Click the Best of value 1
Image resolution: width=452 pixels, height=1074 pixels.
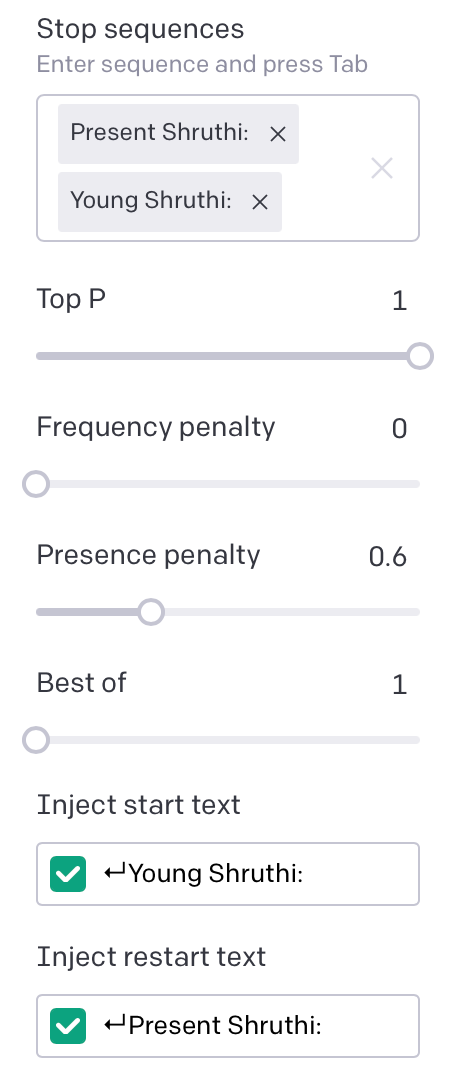pyautogui.click(x=400, y=685)
